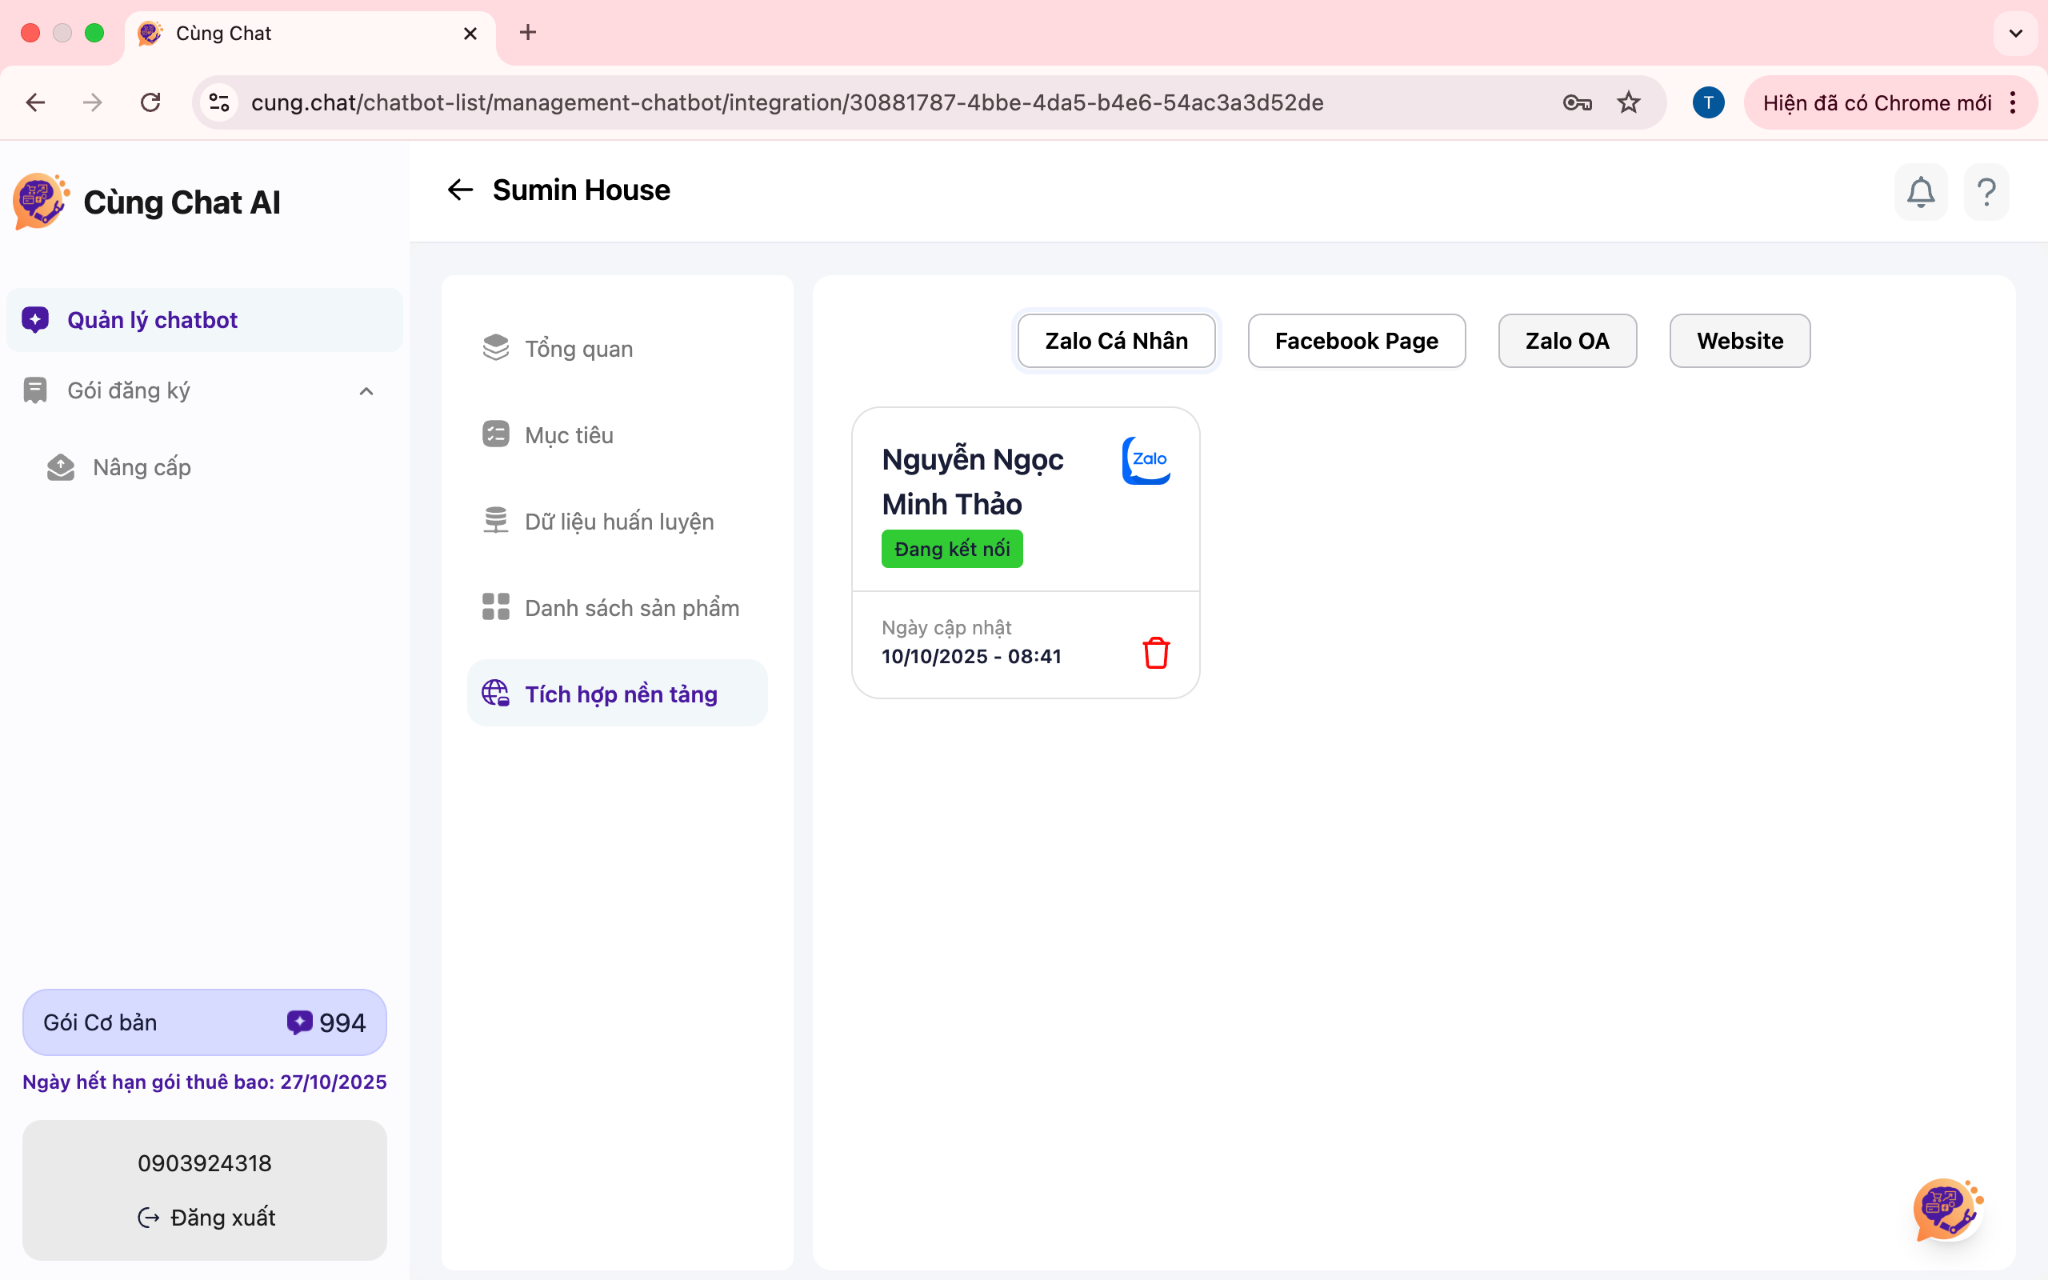Go to Danh sách sản phẩm
This screenshot has width=2048, height=1280.
(x=631, y=608)
